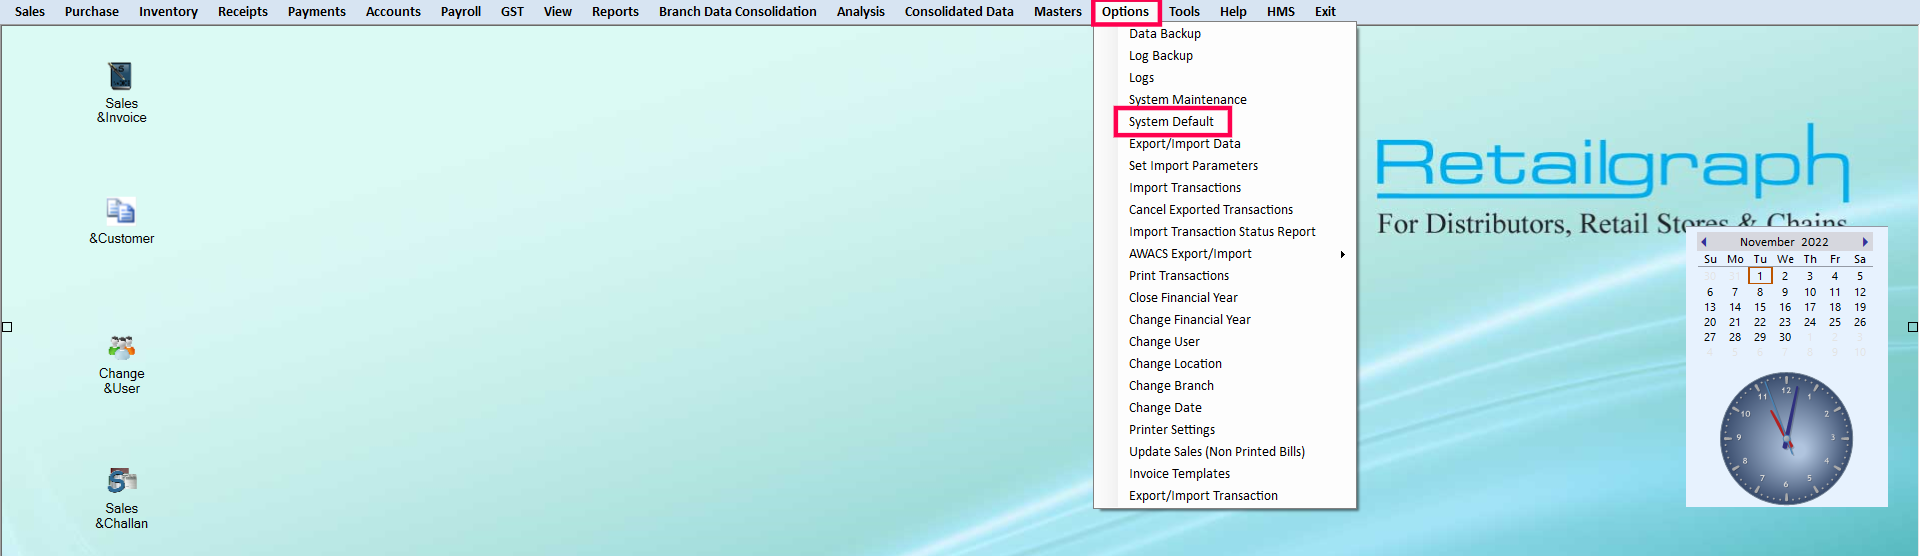Select November 15 in the calendar
This screenshot has width=1920, height=556.
click(1760, 307)
